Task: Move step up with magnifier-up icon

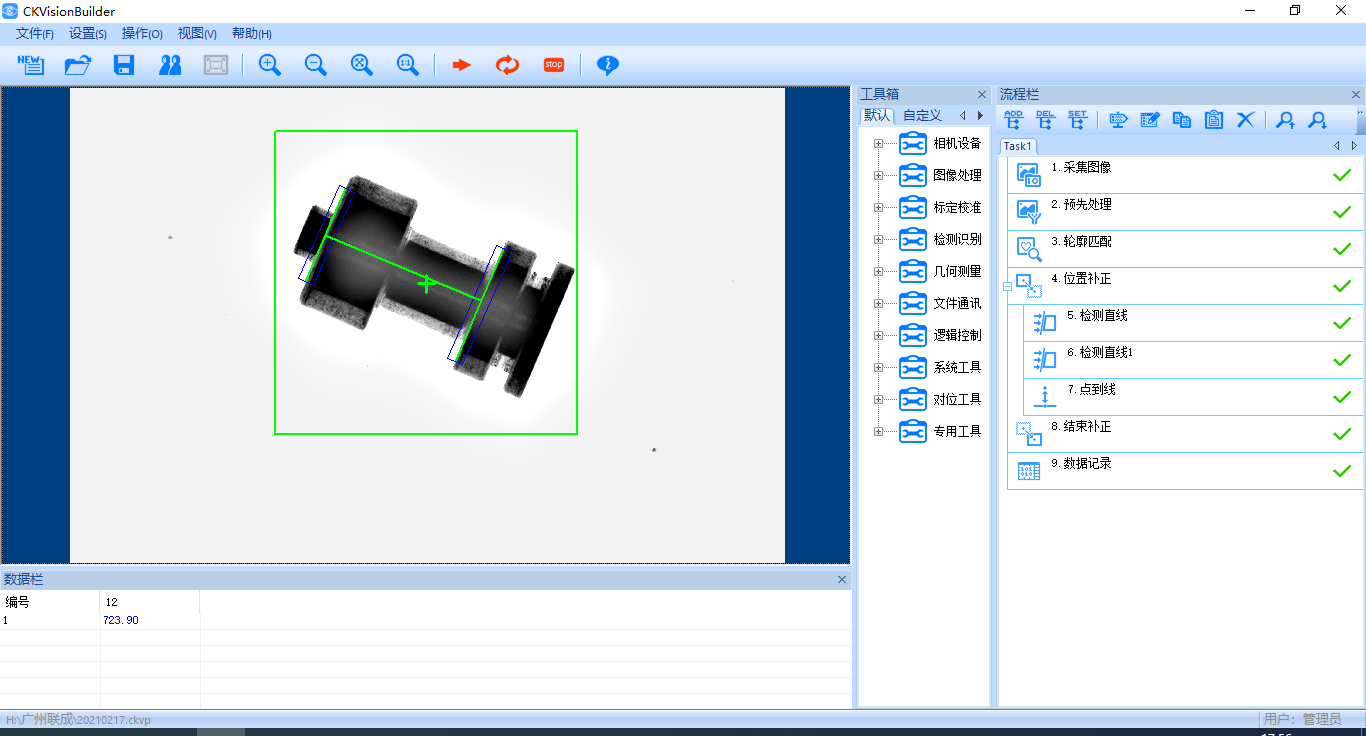Action: click(x=1286, y=120)
